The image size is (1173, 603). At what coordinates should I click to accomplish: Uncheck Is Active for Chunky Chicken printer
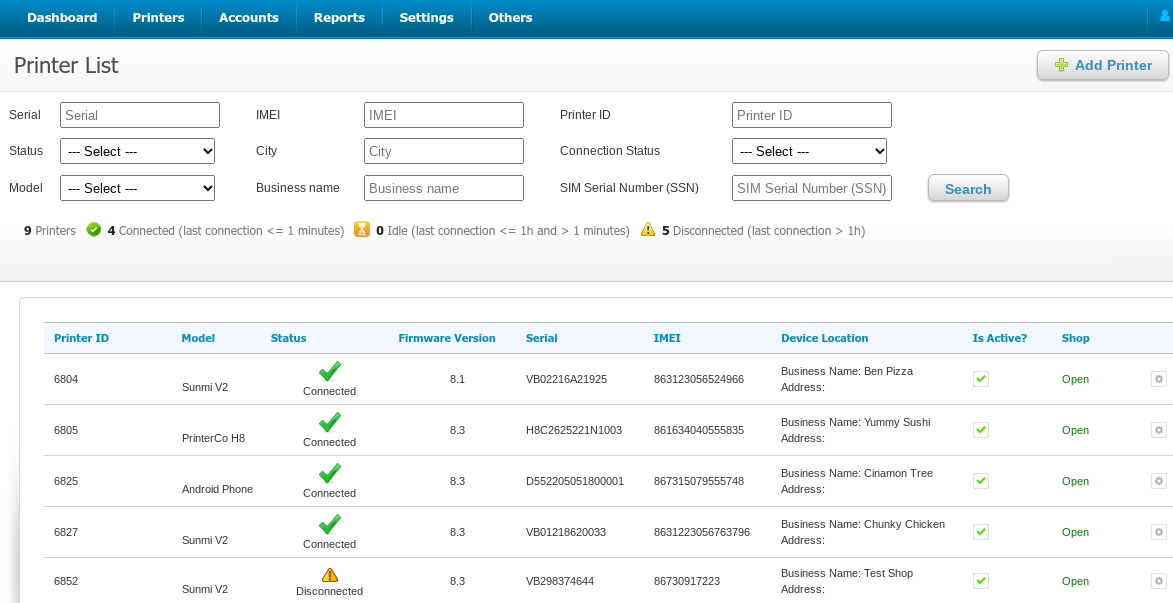[x=981, y=532]
